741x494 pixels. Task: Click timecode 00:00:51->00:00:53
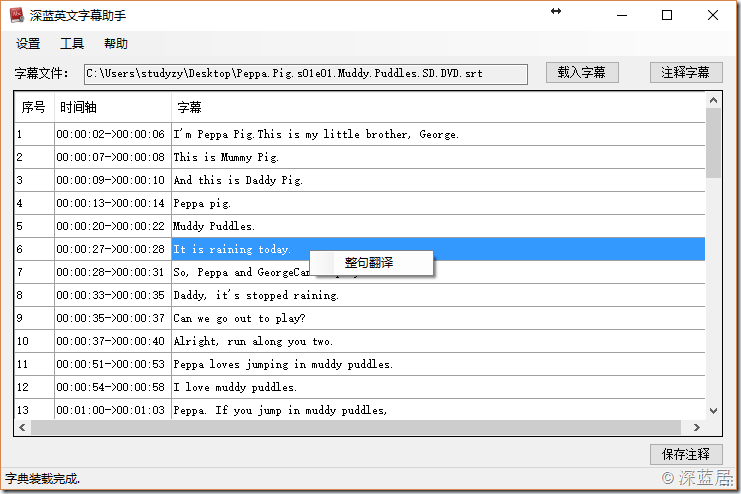(x=111, y=364)
